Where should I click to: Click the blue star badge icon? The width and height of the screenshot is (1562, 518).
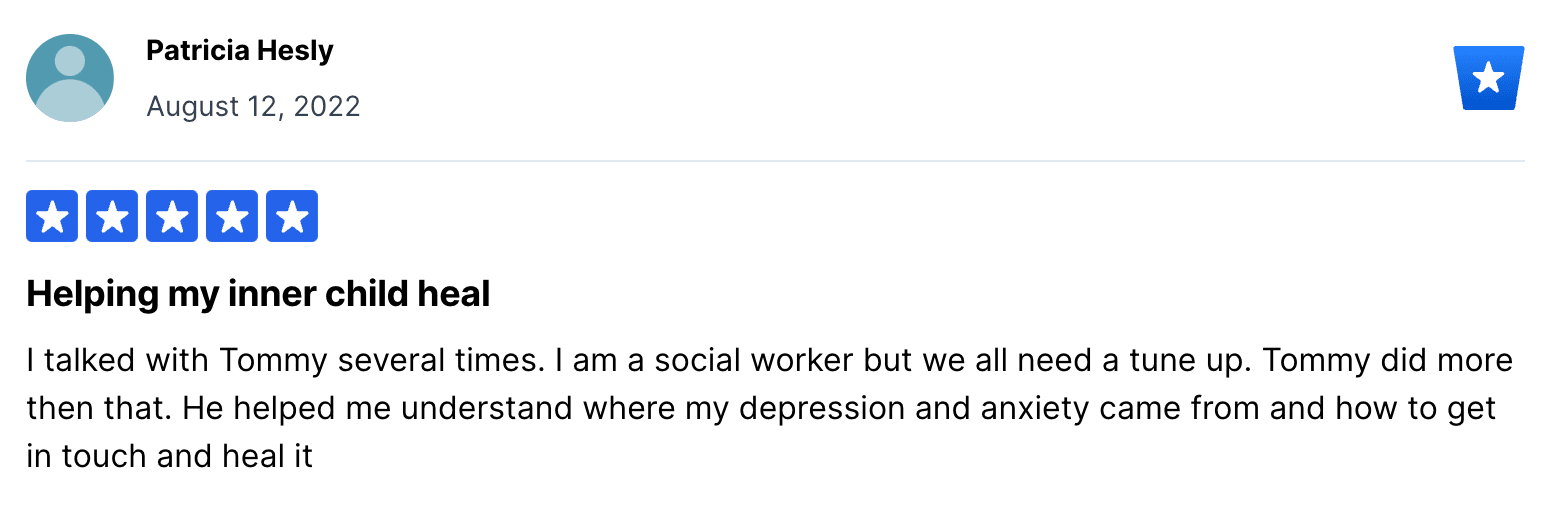click(x=1489, y=78)
